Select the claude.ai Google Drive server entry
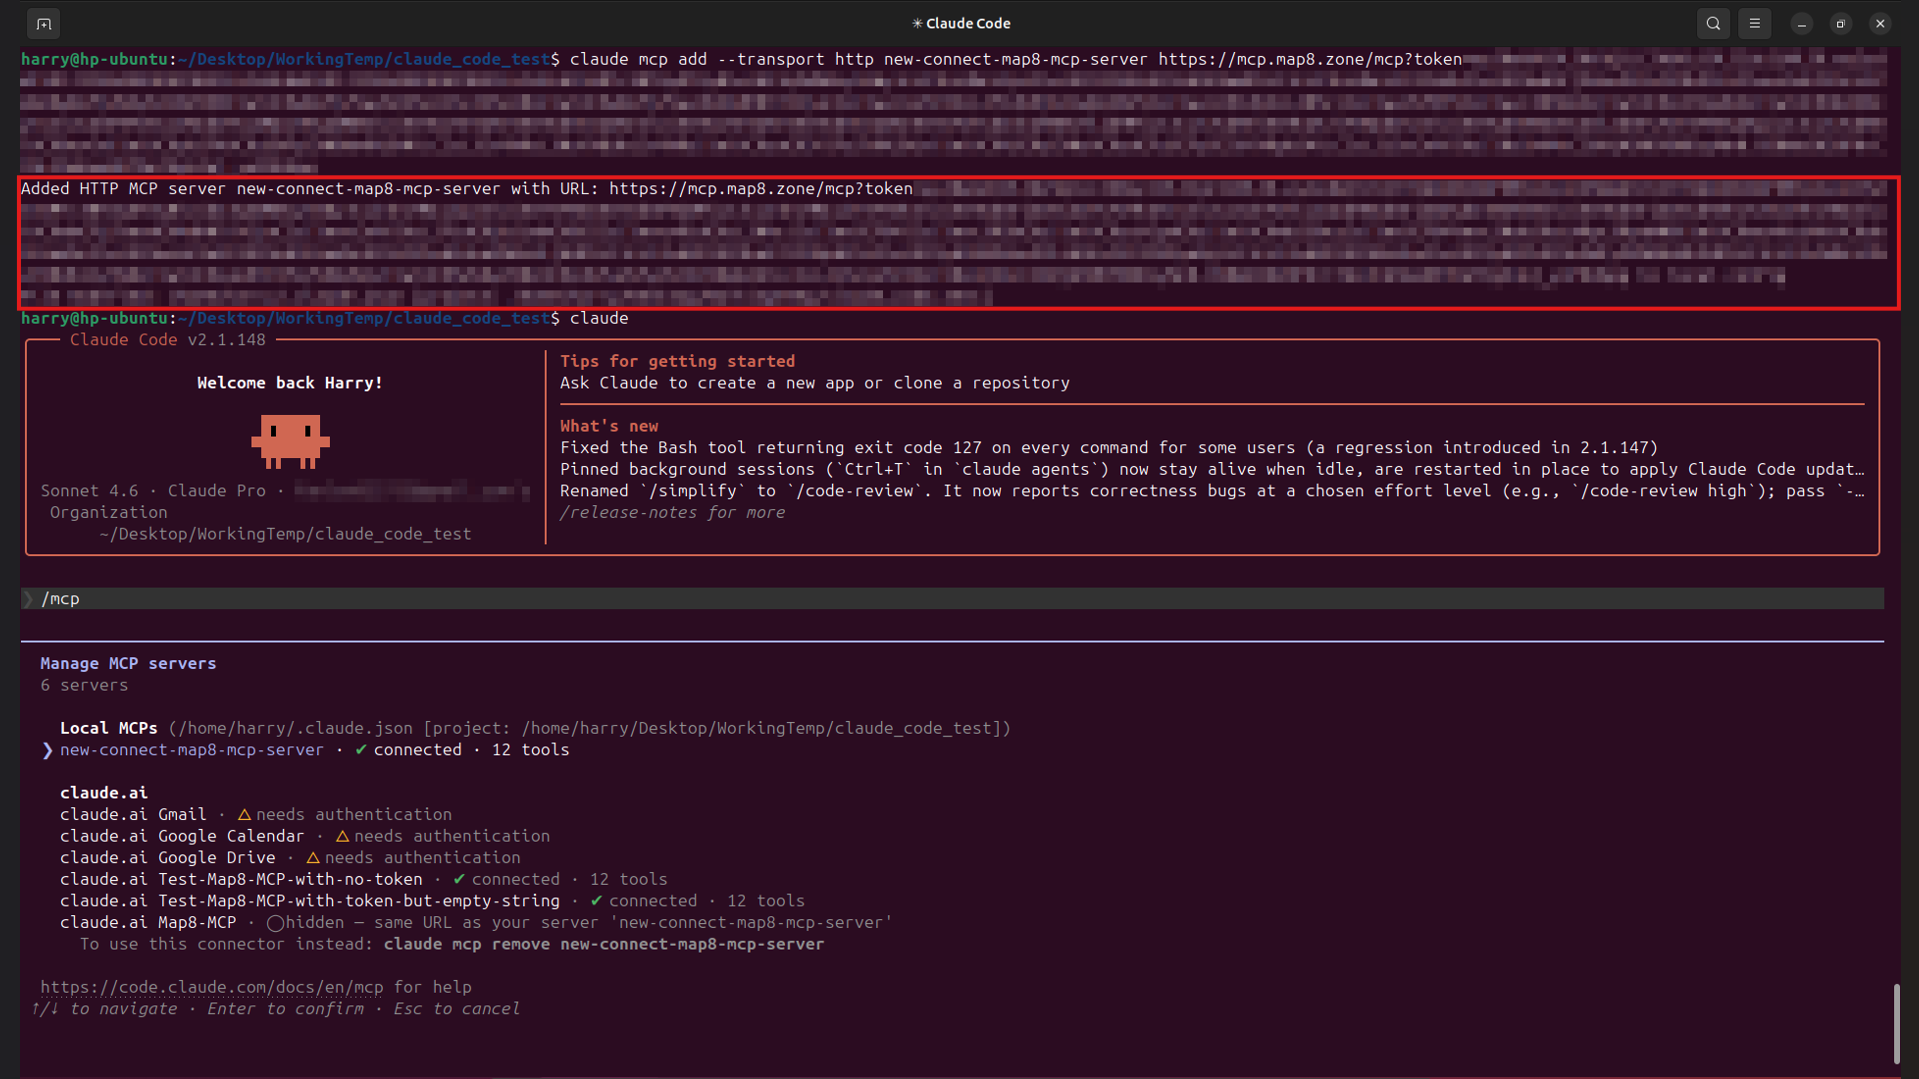 167,858
